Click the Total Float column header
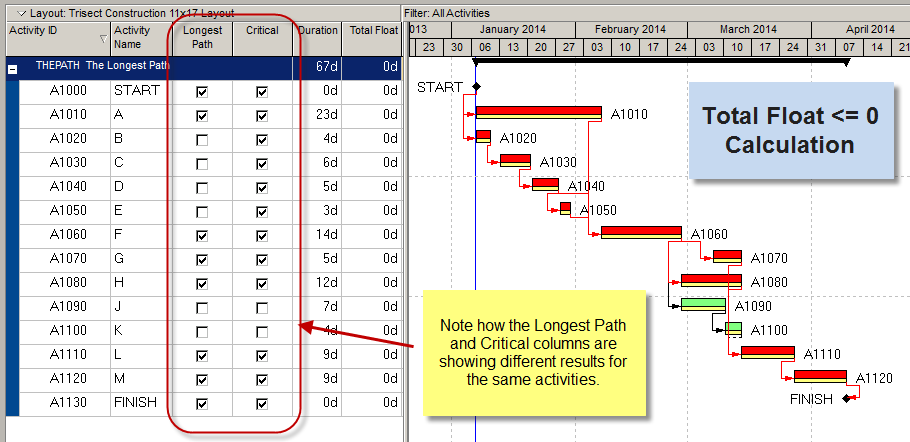This screenshot has height=442, width=910. pyautogui.click(x=371, y=31)
